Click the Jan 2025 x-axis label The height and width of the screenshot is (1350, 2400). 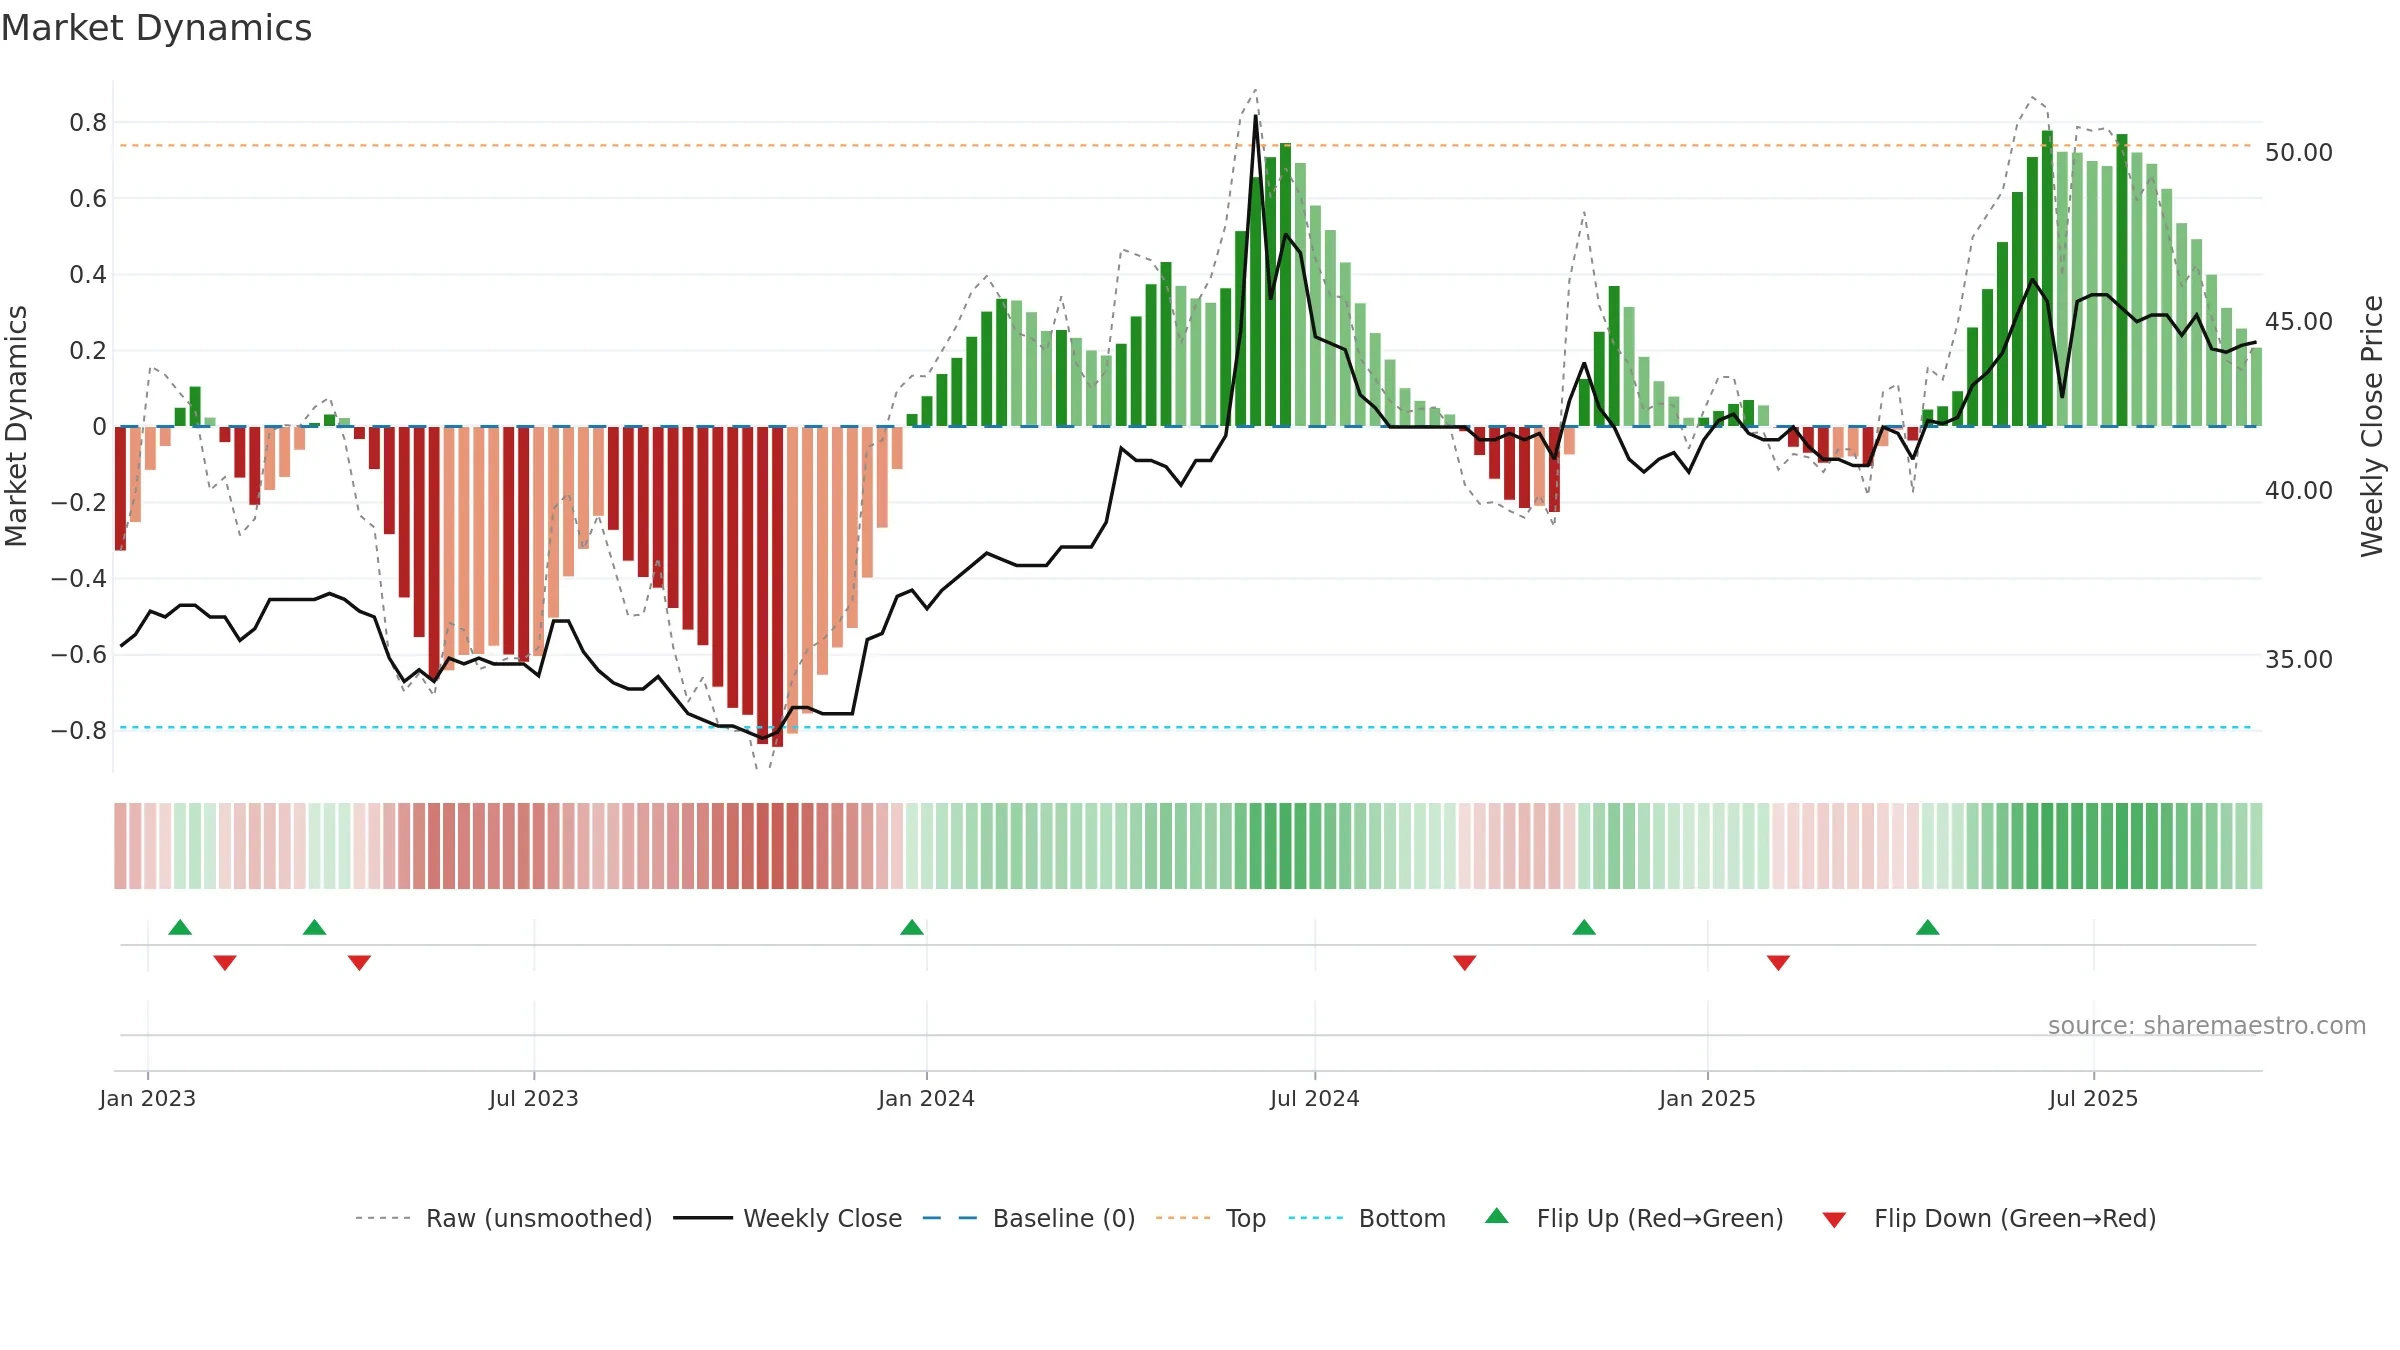[x=1708, y=1098]
